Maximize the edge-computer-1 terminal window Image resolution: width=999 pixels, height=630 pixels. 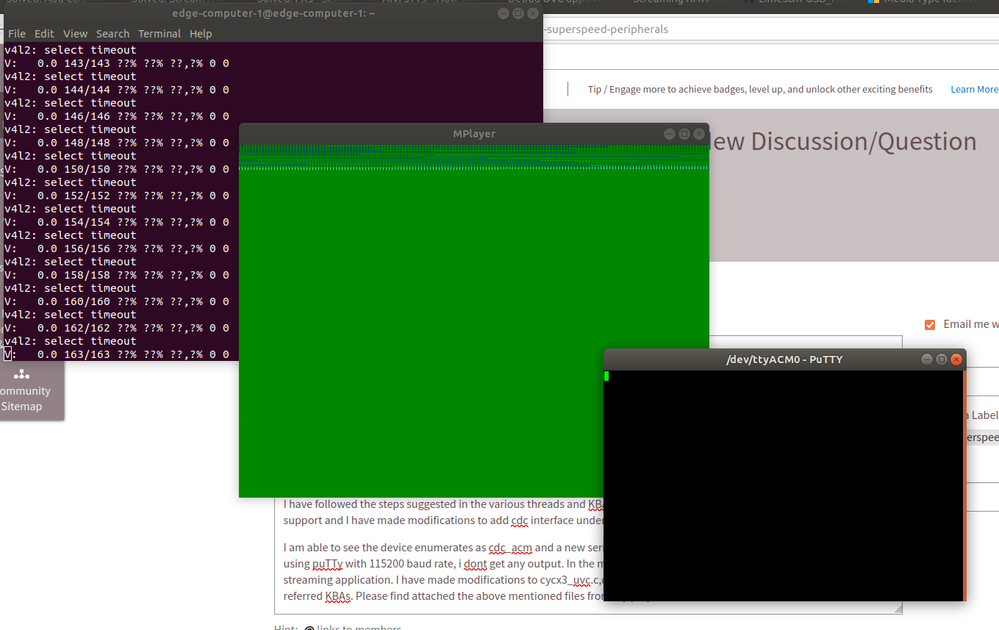coord(518,13)
